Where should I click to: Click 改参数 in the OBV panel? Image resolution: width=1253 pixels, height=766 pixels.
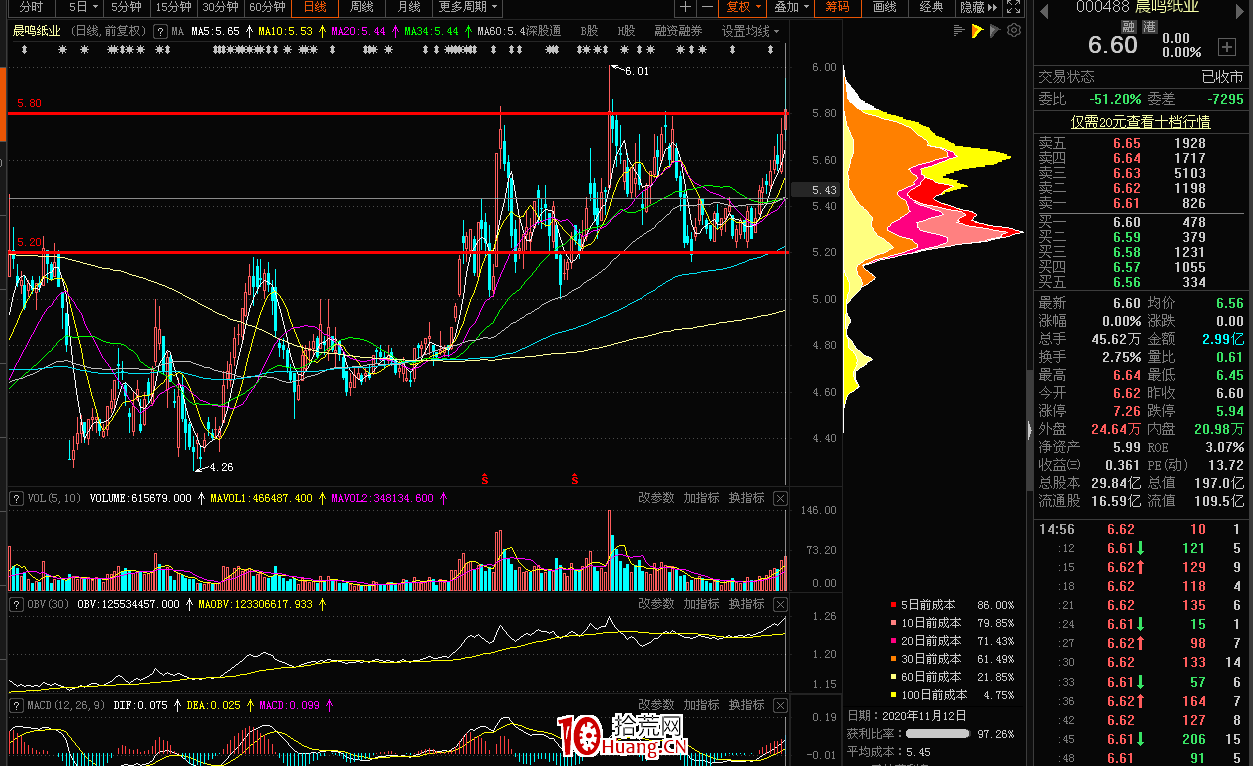point(656,604)
